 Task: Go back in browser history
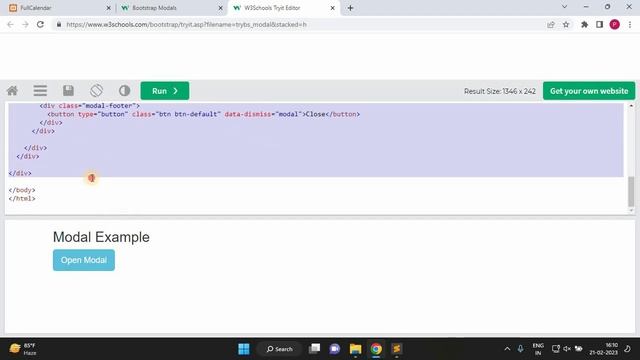10,24
